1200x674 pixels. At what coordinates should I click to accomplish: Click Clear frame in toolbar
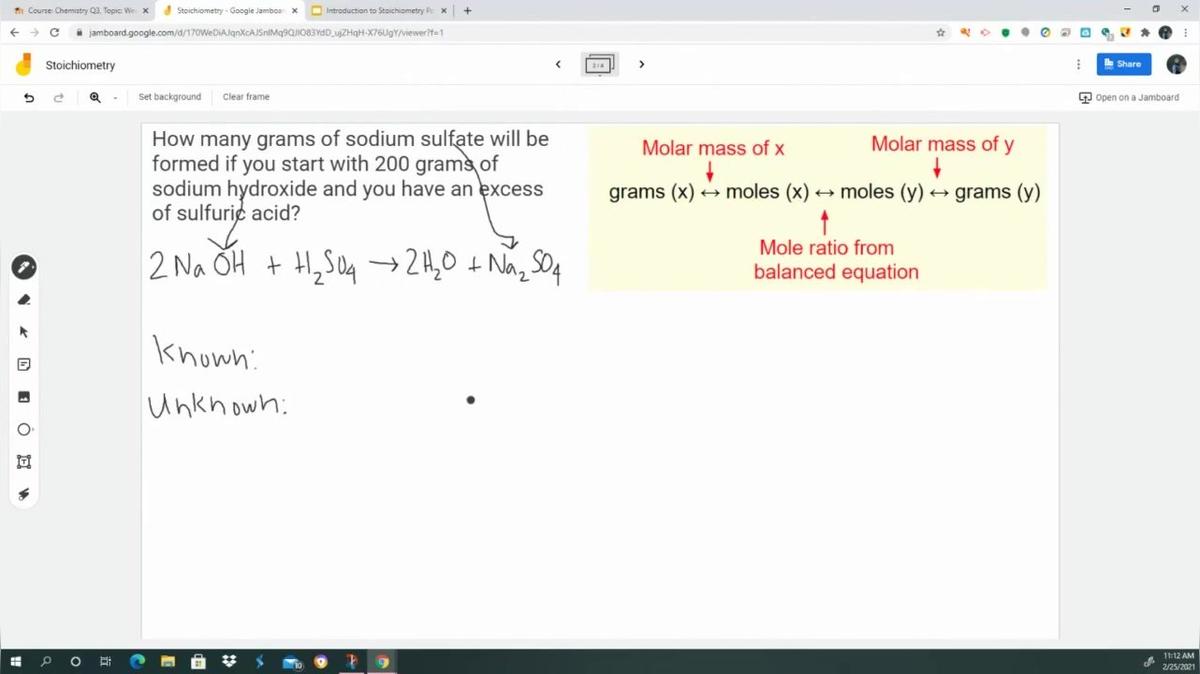(x=246, y=97)
